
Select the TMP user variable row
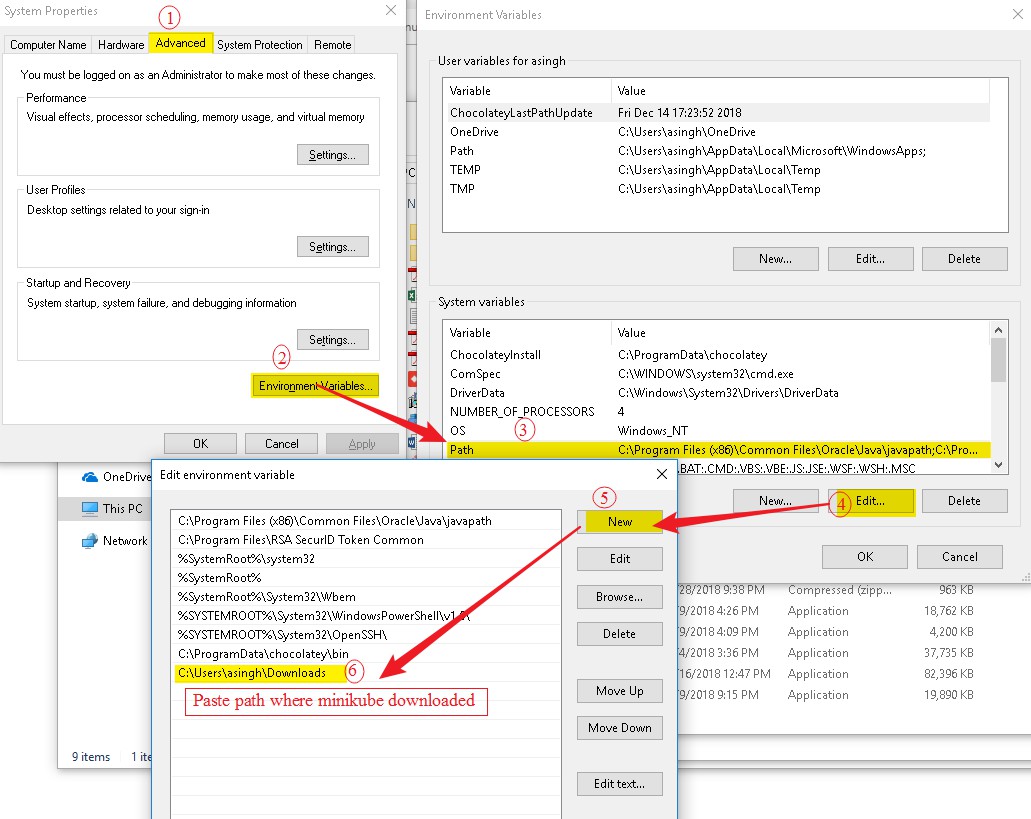tap(719, 189)
